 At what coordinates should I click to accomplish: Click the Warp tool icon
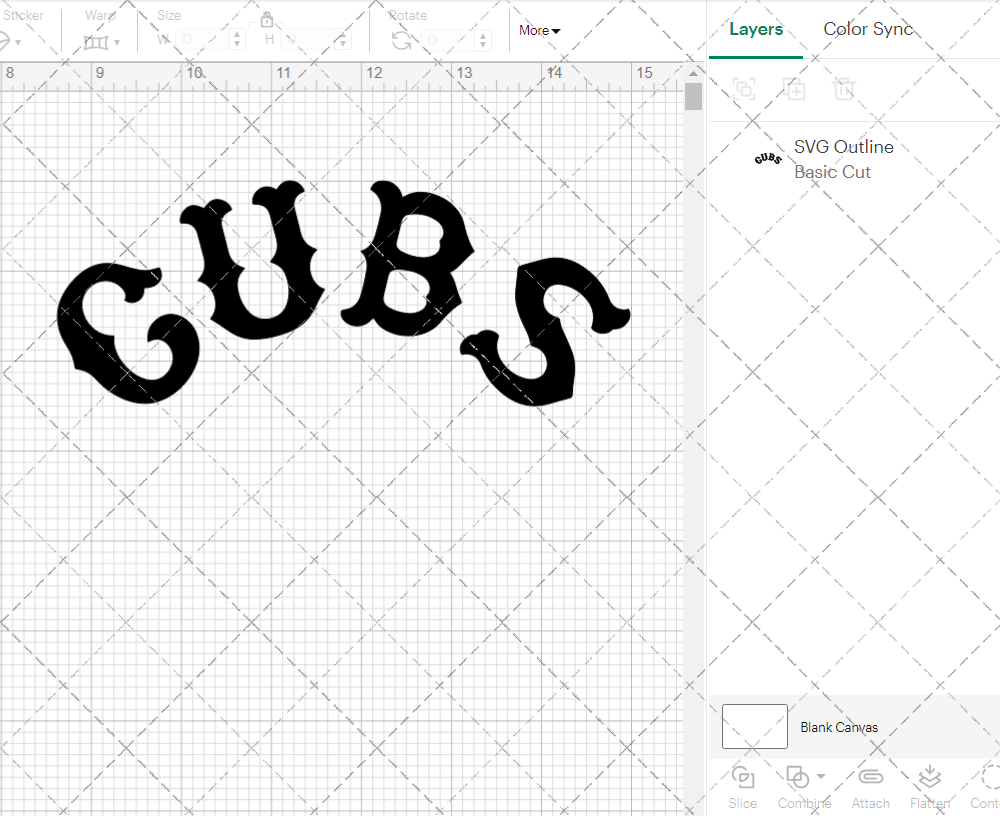coord(94,40)
